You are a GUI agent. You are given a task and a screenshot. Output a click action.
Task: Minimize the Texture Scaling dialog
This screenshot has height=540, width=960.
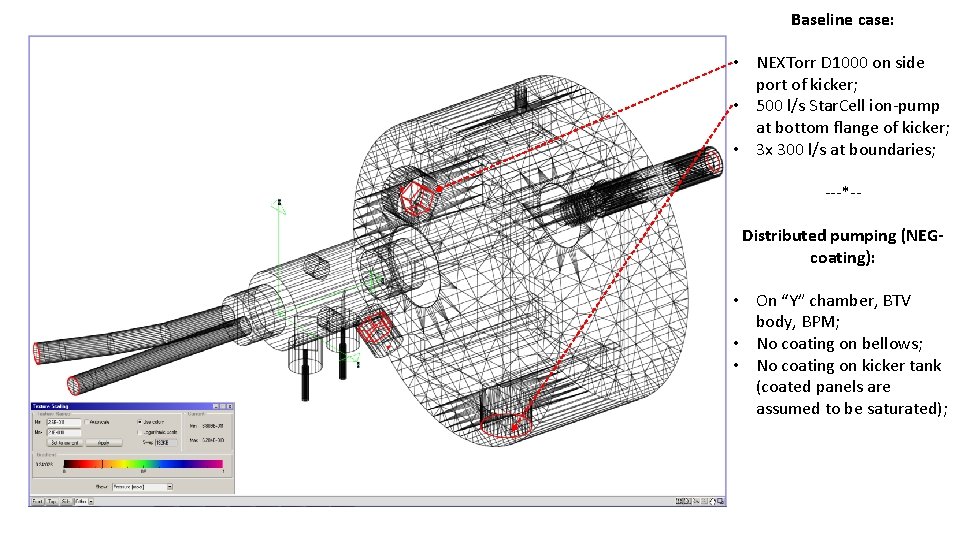point(216,407)
